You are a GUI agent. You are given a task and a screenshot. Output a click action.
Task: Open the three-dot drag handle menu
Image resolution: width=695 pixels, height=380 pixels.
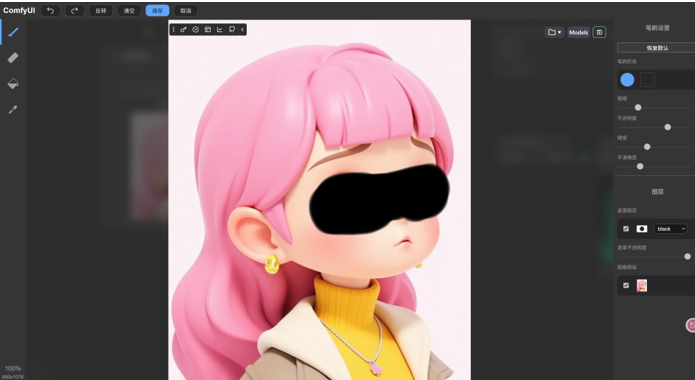[x=173, y=30]
